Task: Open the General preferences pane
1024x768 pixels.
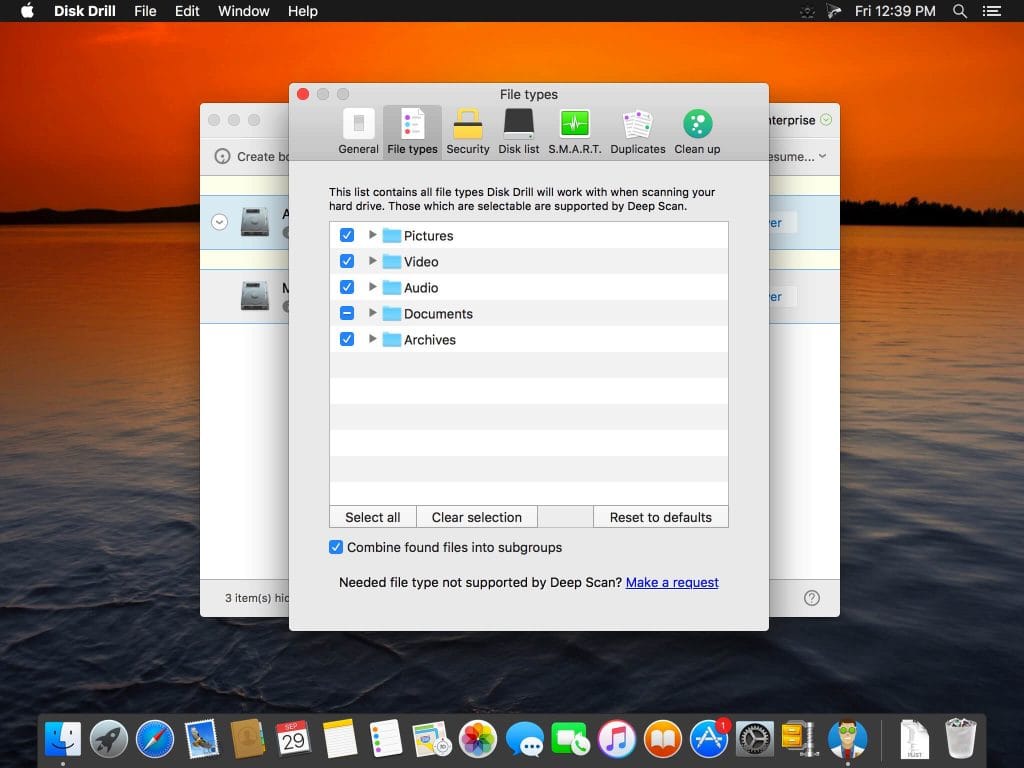Action: (x=358, y=128)
